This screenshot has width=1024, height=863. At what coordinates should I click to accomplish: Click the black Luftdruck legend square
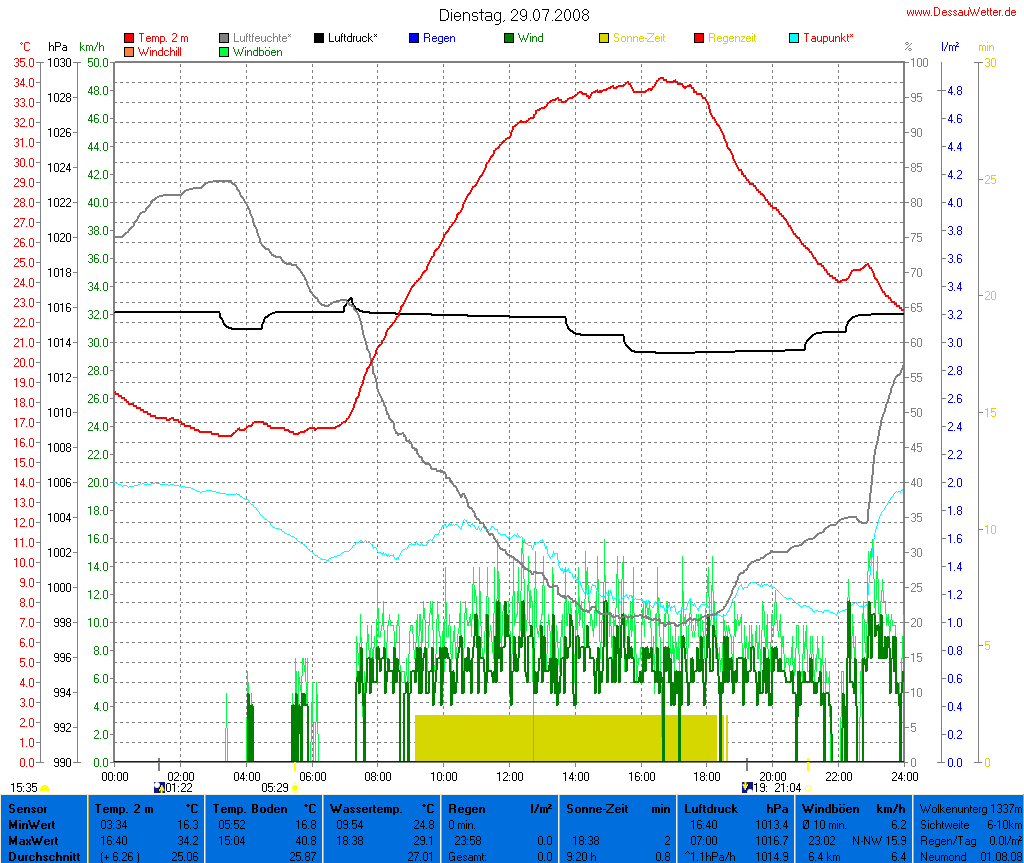pos(319,38)
